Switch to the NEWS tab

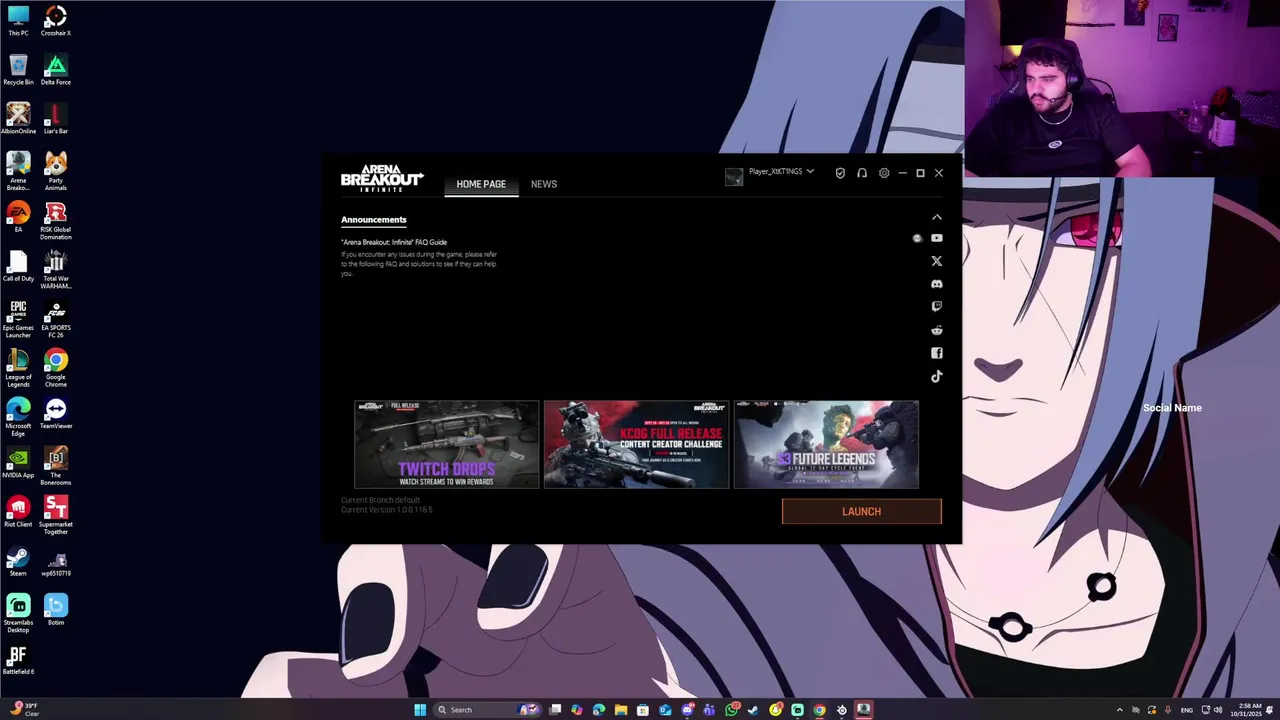coord(544,184)
